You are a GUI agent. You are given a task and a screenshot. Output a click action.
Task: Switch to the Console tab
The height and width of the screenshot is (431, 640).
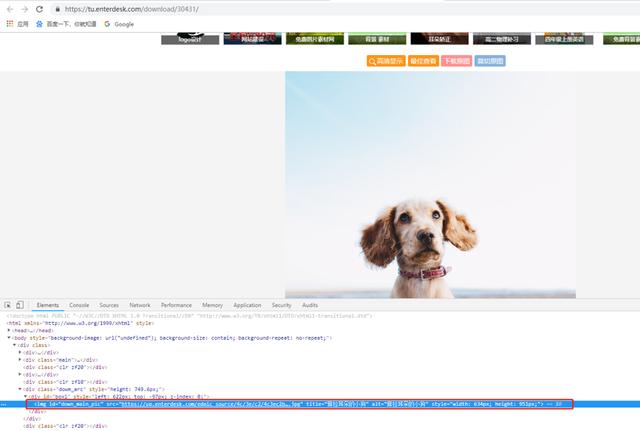(x=79, y=305)
